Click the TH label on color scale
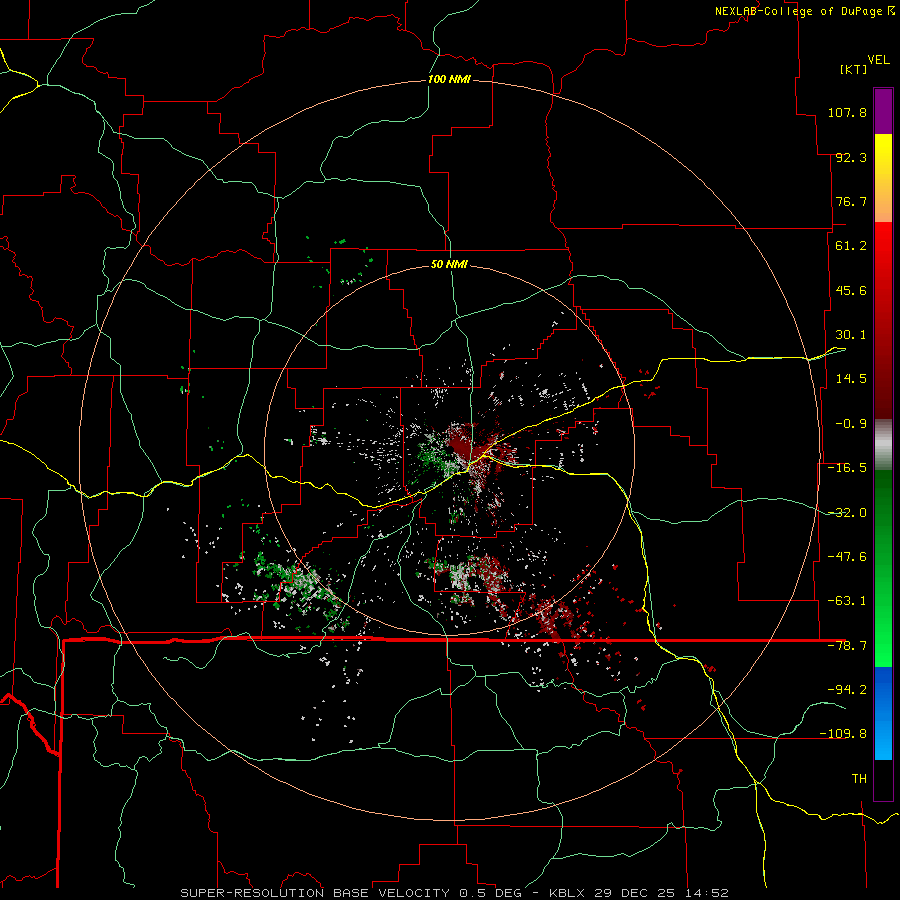900x900 pixels. pyautogui.click(x=859, y=779)
